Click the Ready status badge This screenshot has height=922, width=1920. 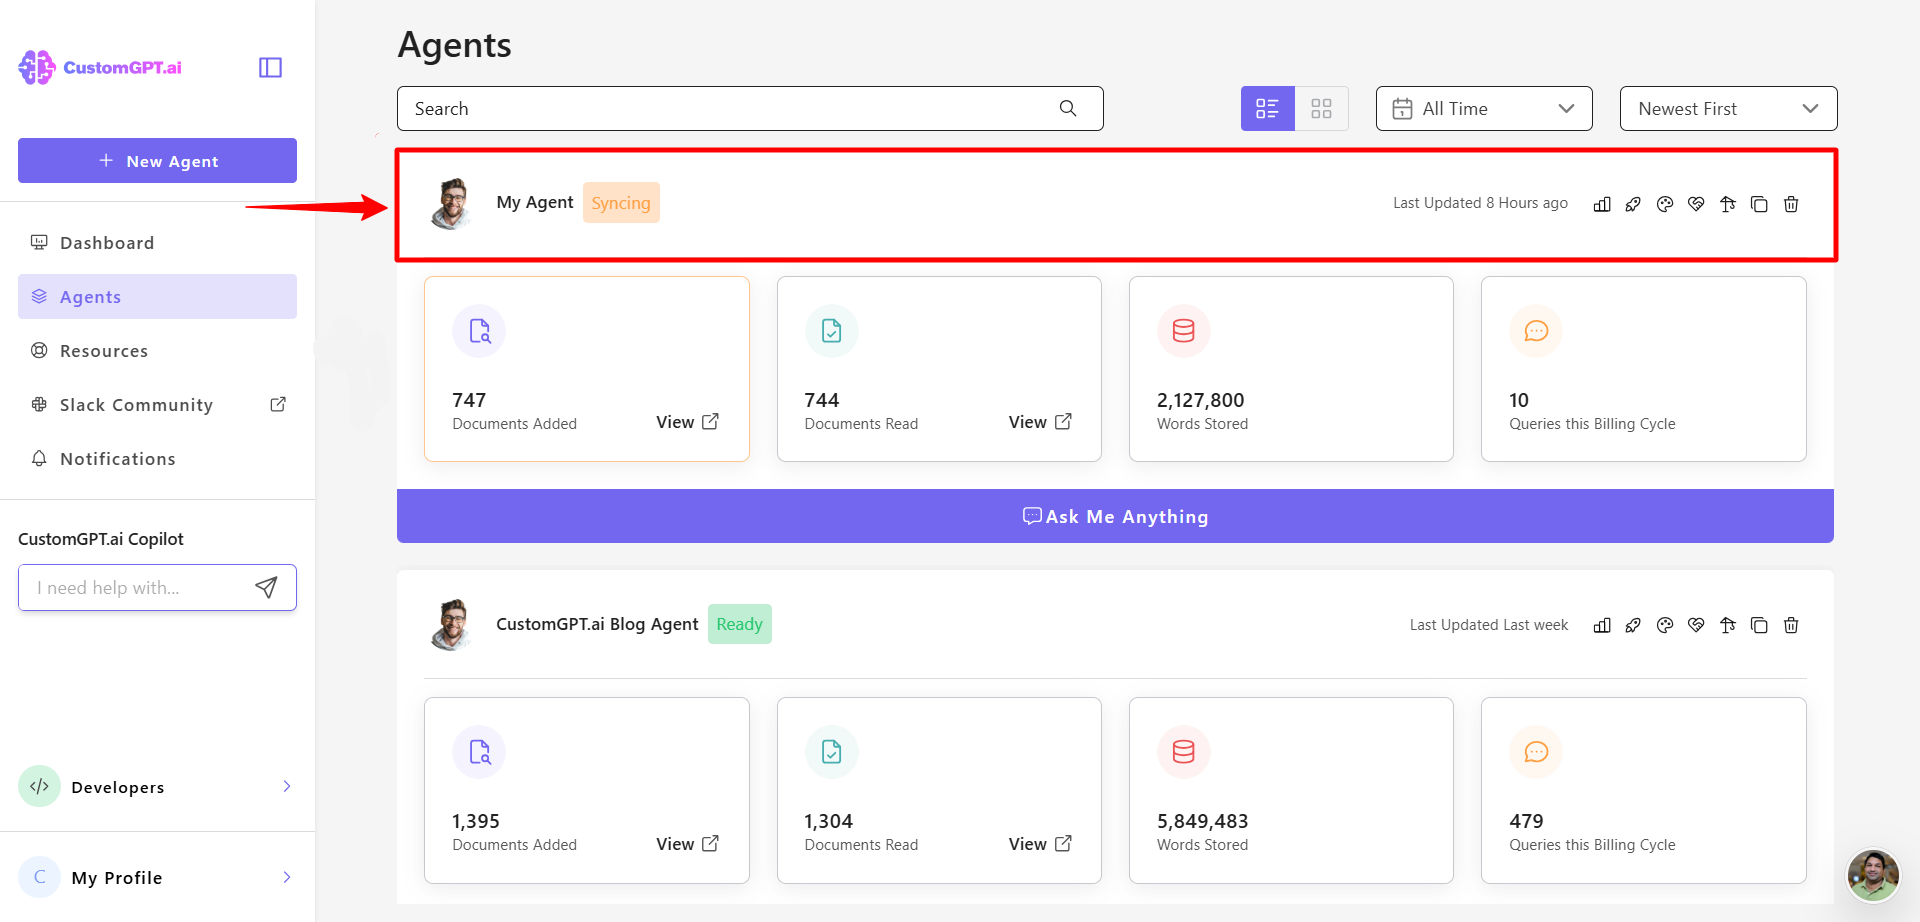tap(739, 624)
